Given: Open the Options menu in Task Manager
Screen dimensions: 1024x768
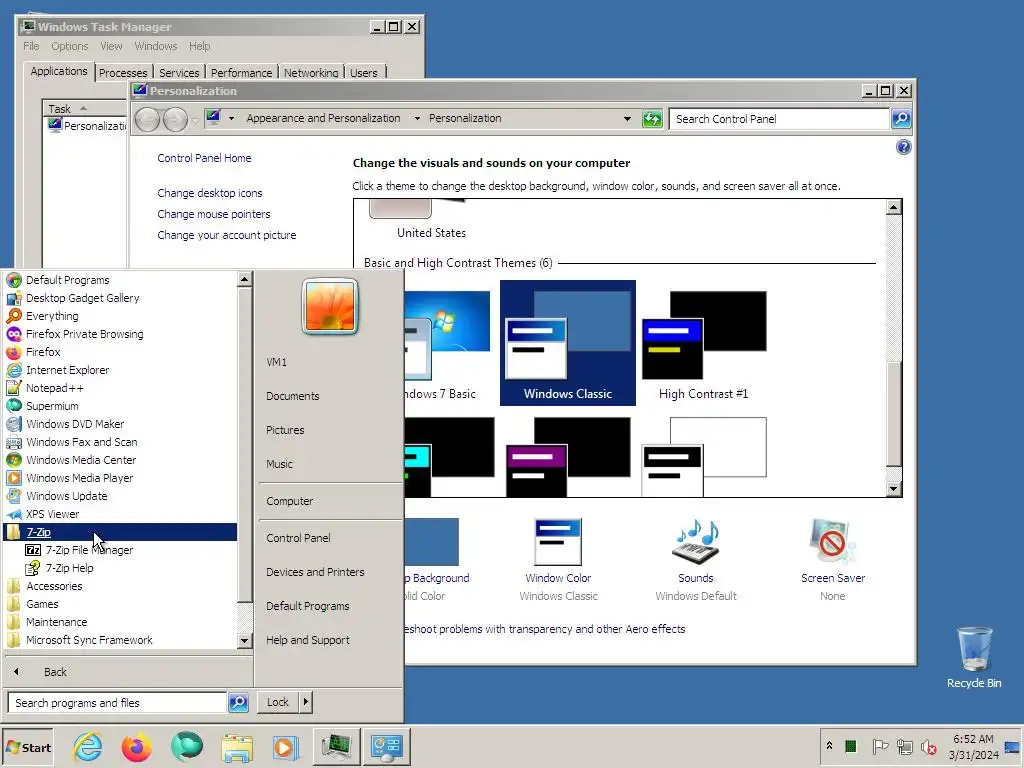Looking at the screenshot, I should click(x=69, y=46).
